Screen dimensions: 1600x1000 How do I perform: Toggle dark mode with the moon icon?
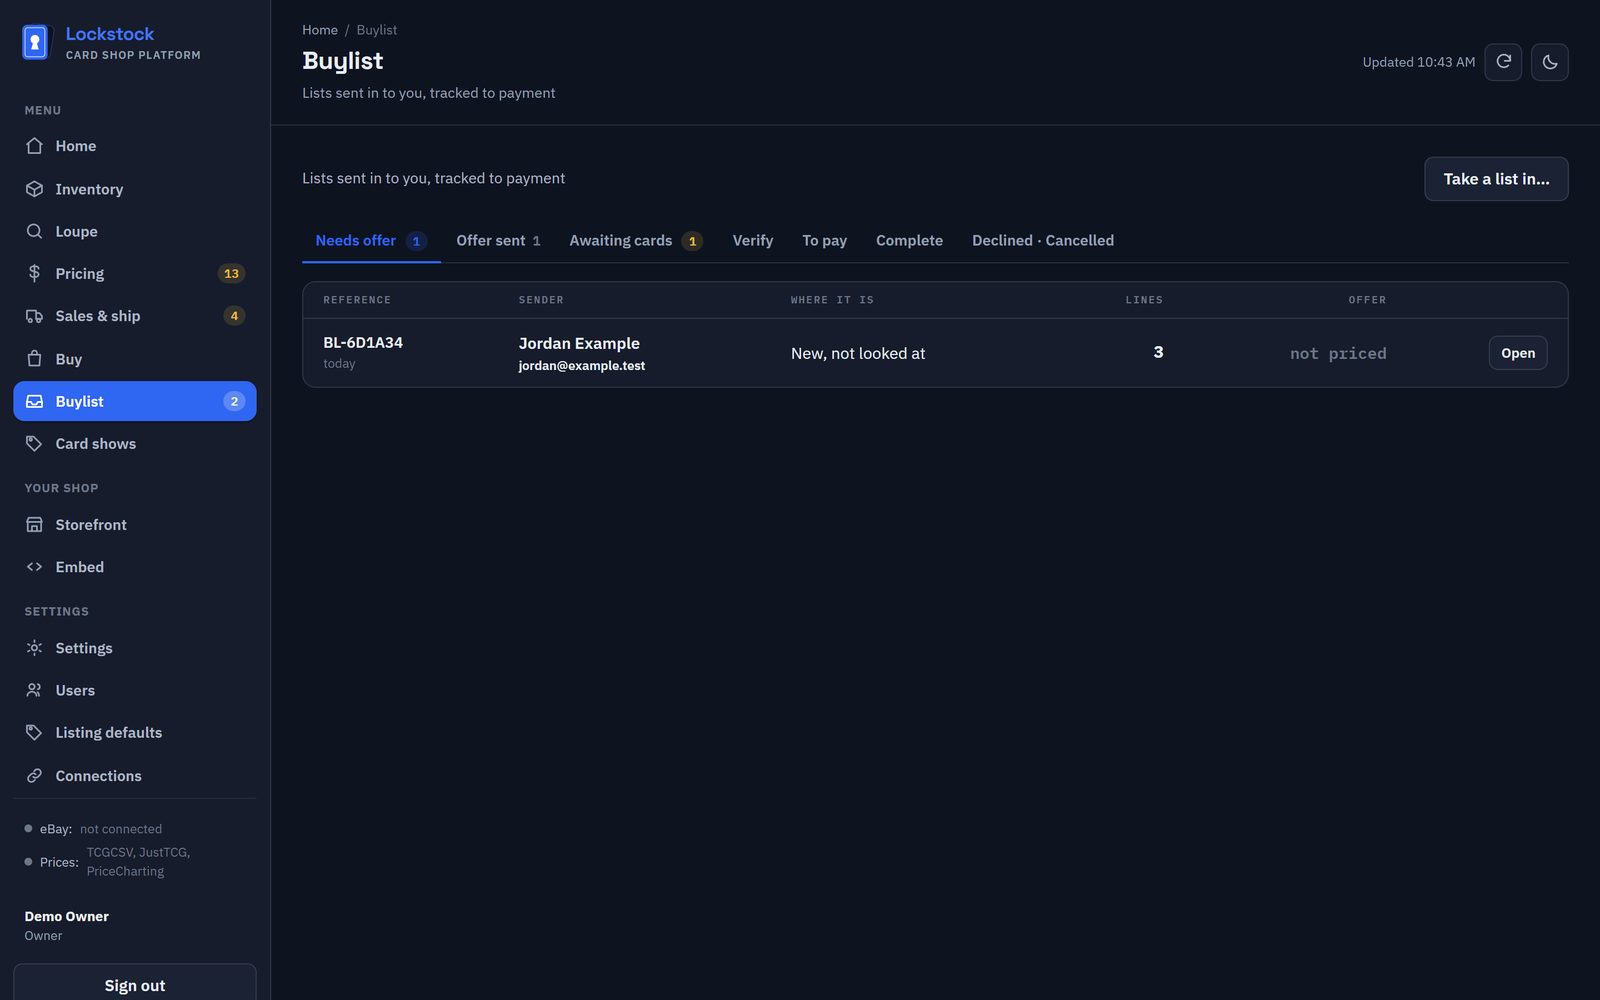[x=1549, y=62]
